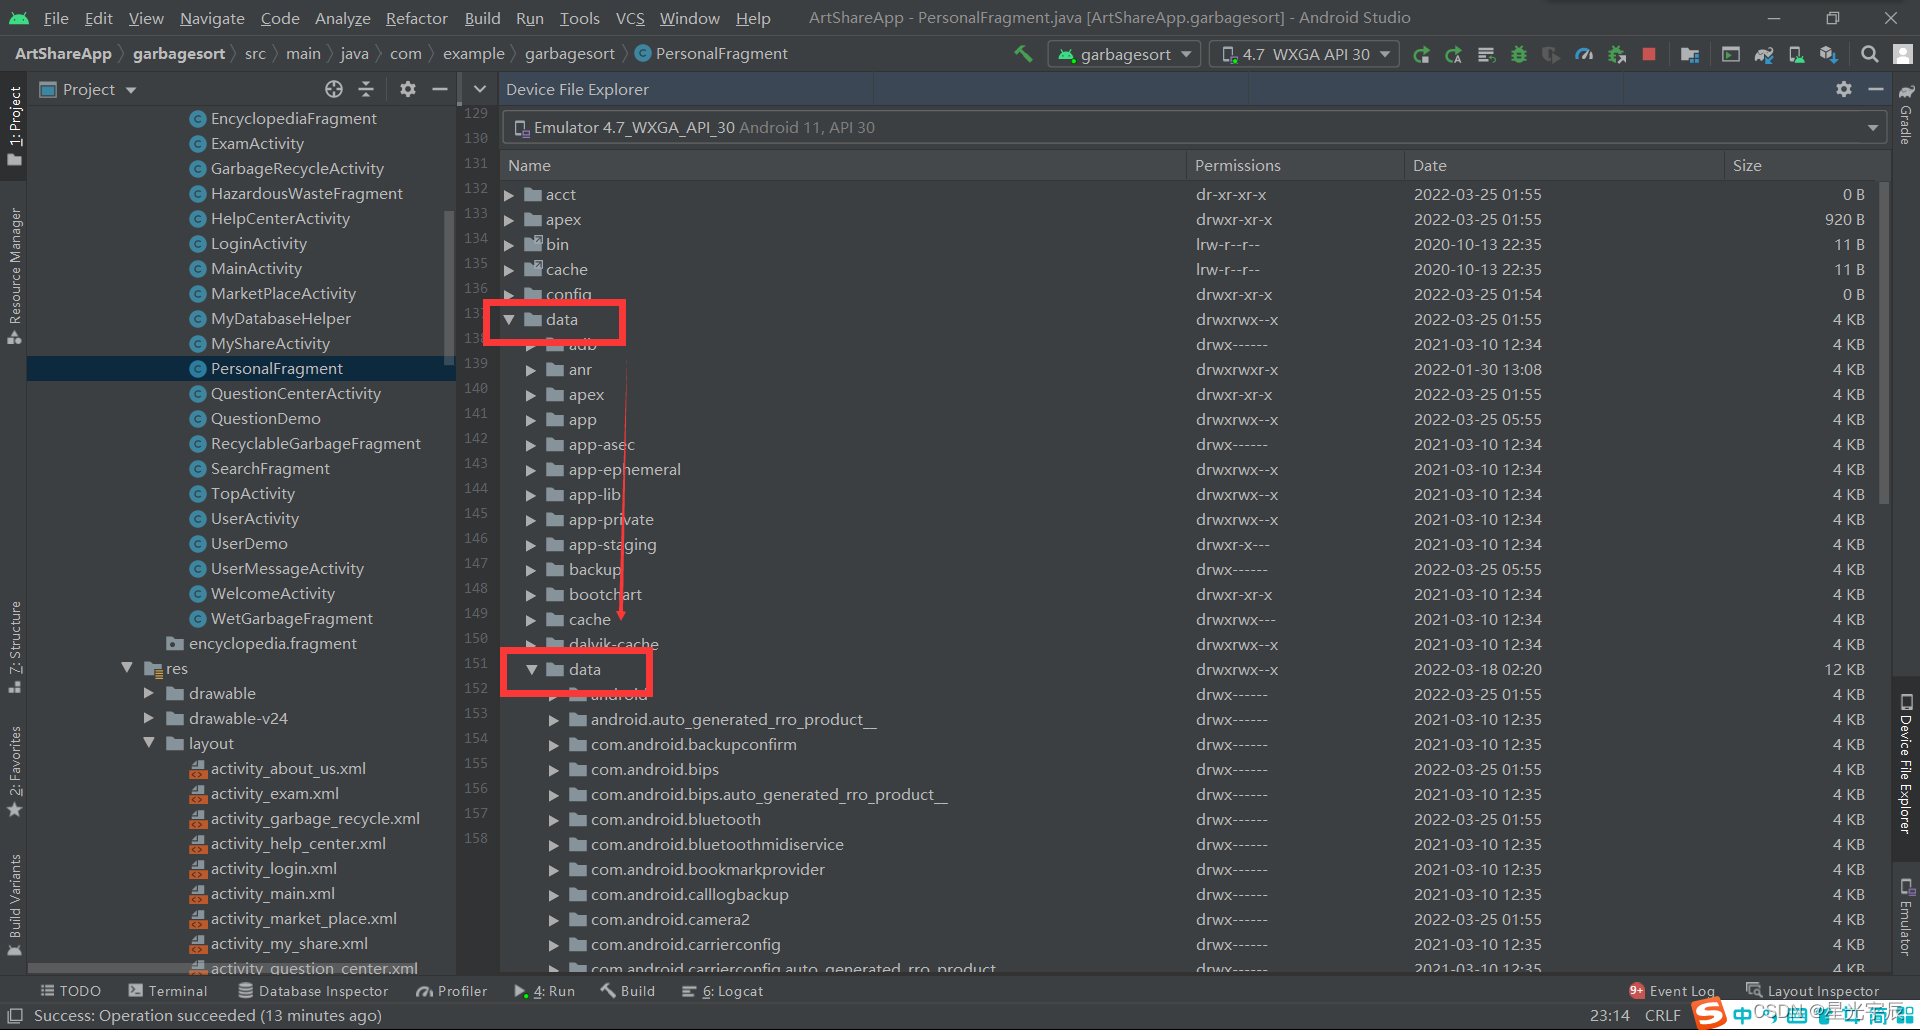Collapse the top-level data folder
The width and height of the screenshot is (1920, 1030).
tap(509, 320)
